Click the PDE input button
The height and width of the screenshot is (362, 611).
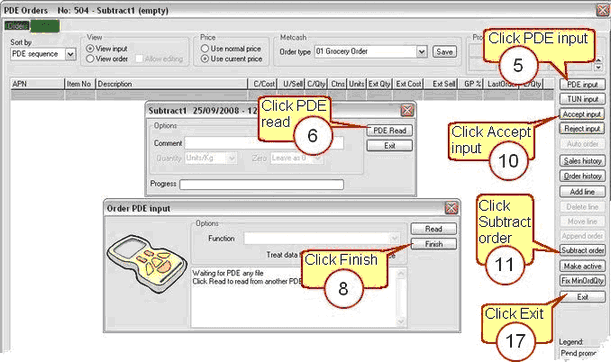[582, 84]
